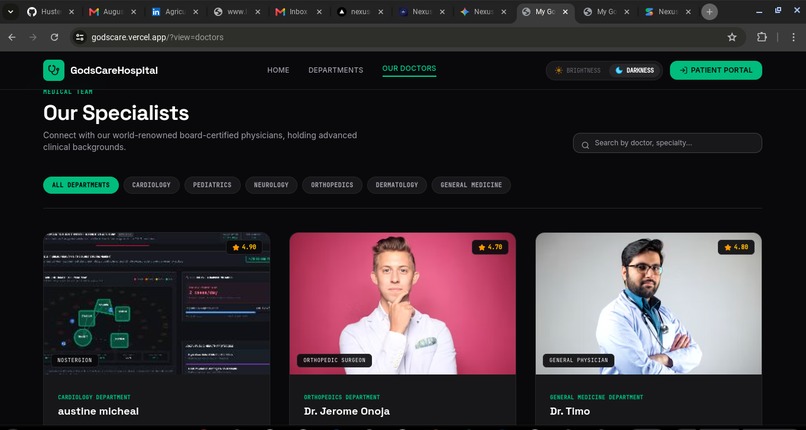Close the Gmail Inbox tab
The image size is (806, 430).
point(319,12)
